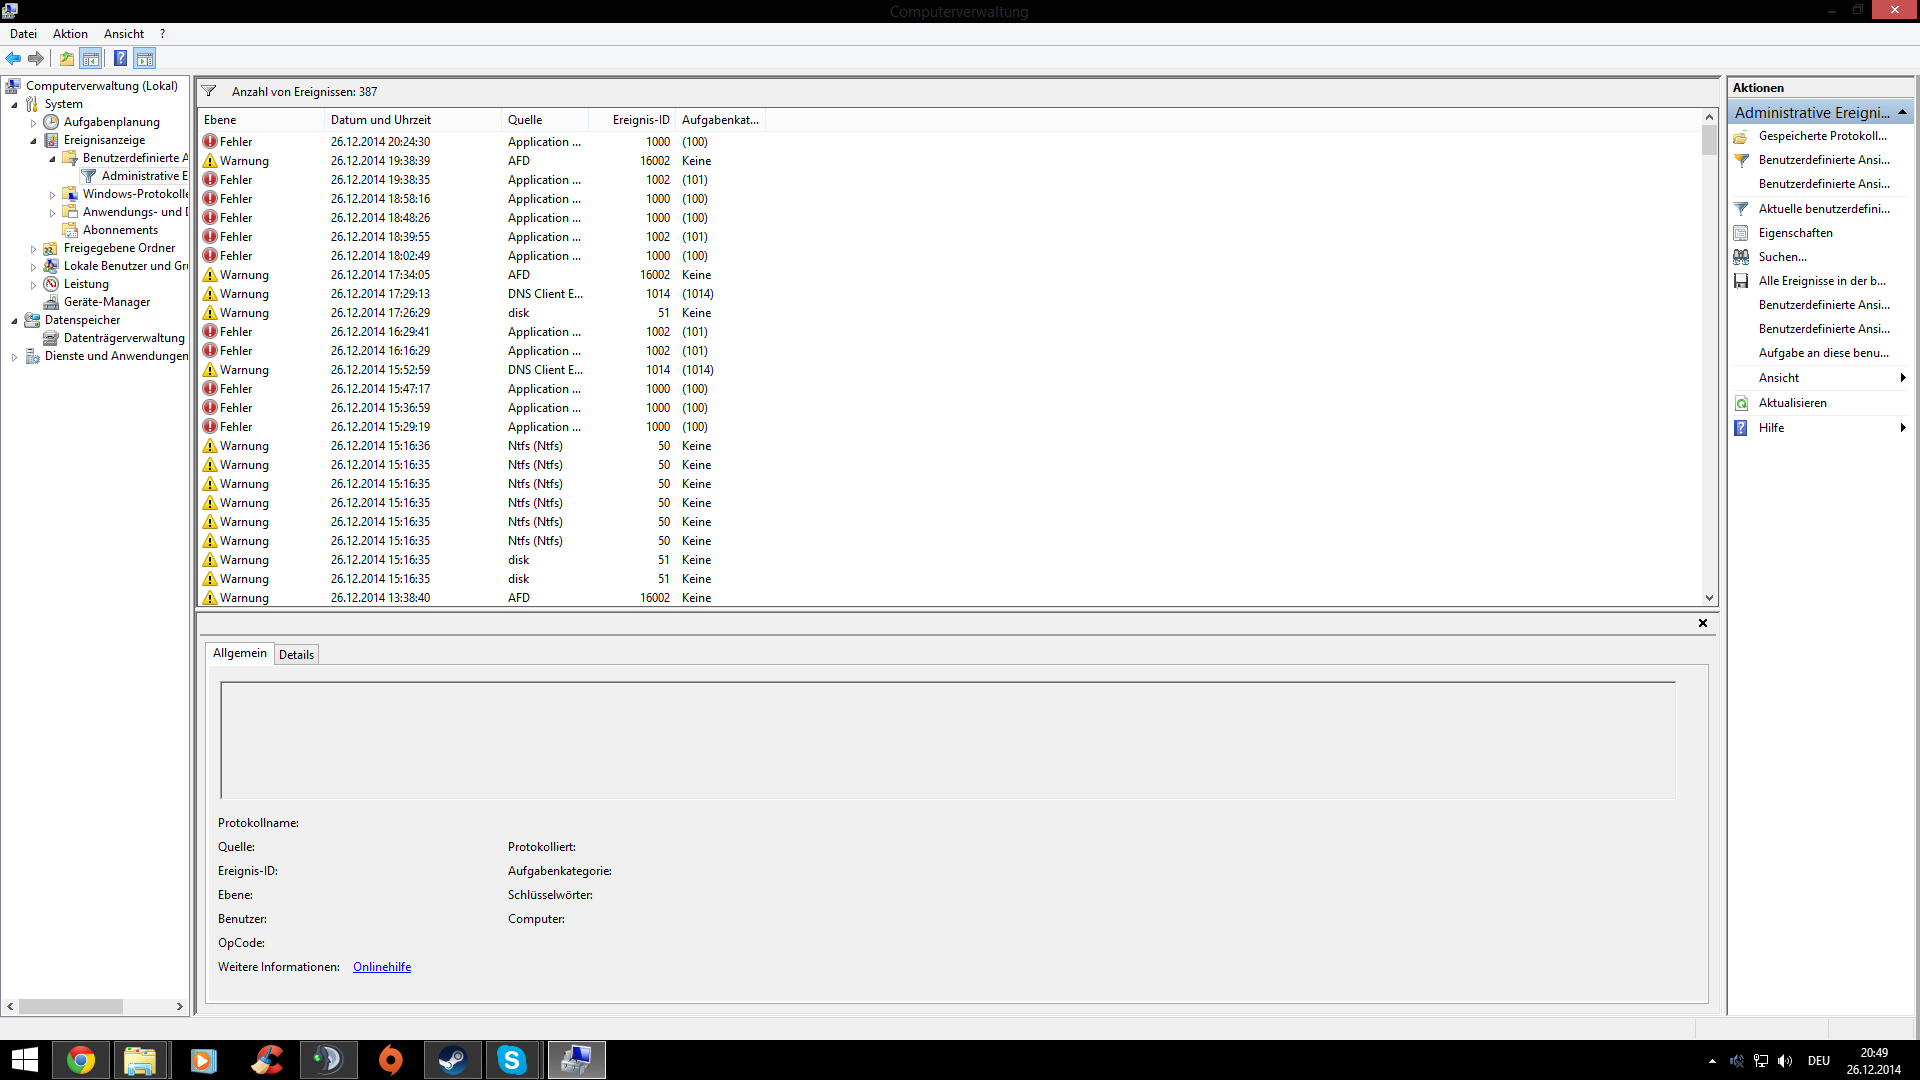Expand the Windows-Protokolle tree node
Image resolution: width=1920 pixels, height=1080 pixels.
tap(52, 195)
